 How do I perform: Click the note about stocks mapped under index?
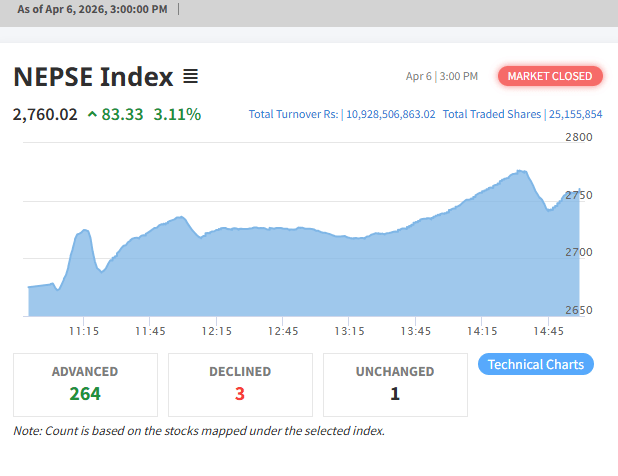[x=199, y=431]
